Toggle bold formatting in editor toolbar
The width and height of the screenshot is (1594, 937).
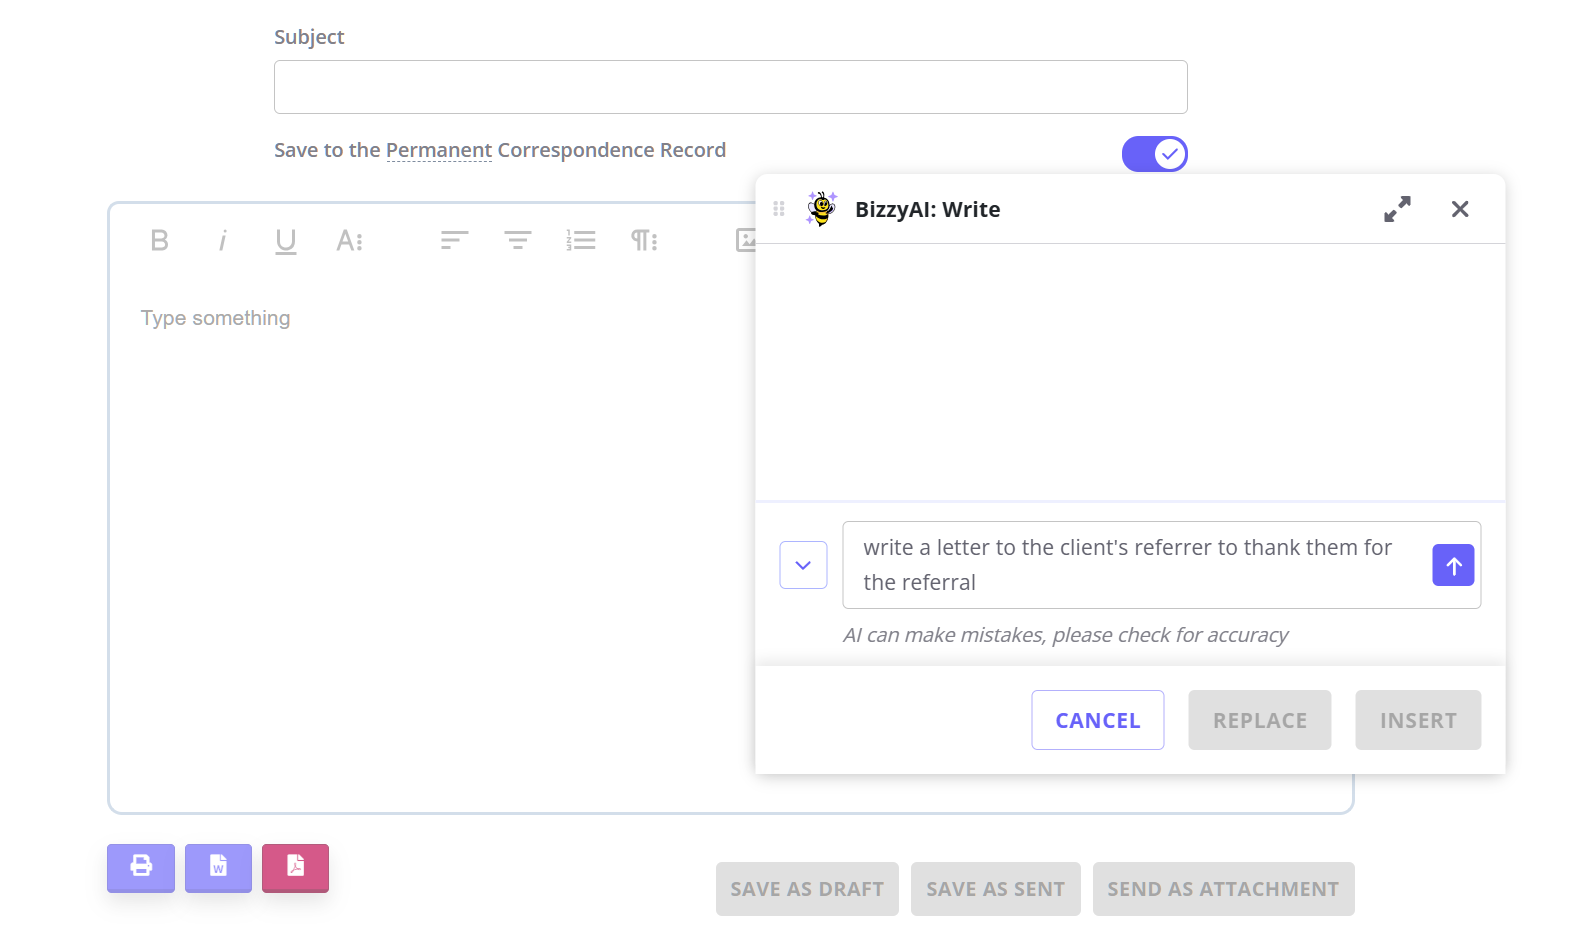159,240
